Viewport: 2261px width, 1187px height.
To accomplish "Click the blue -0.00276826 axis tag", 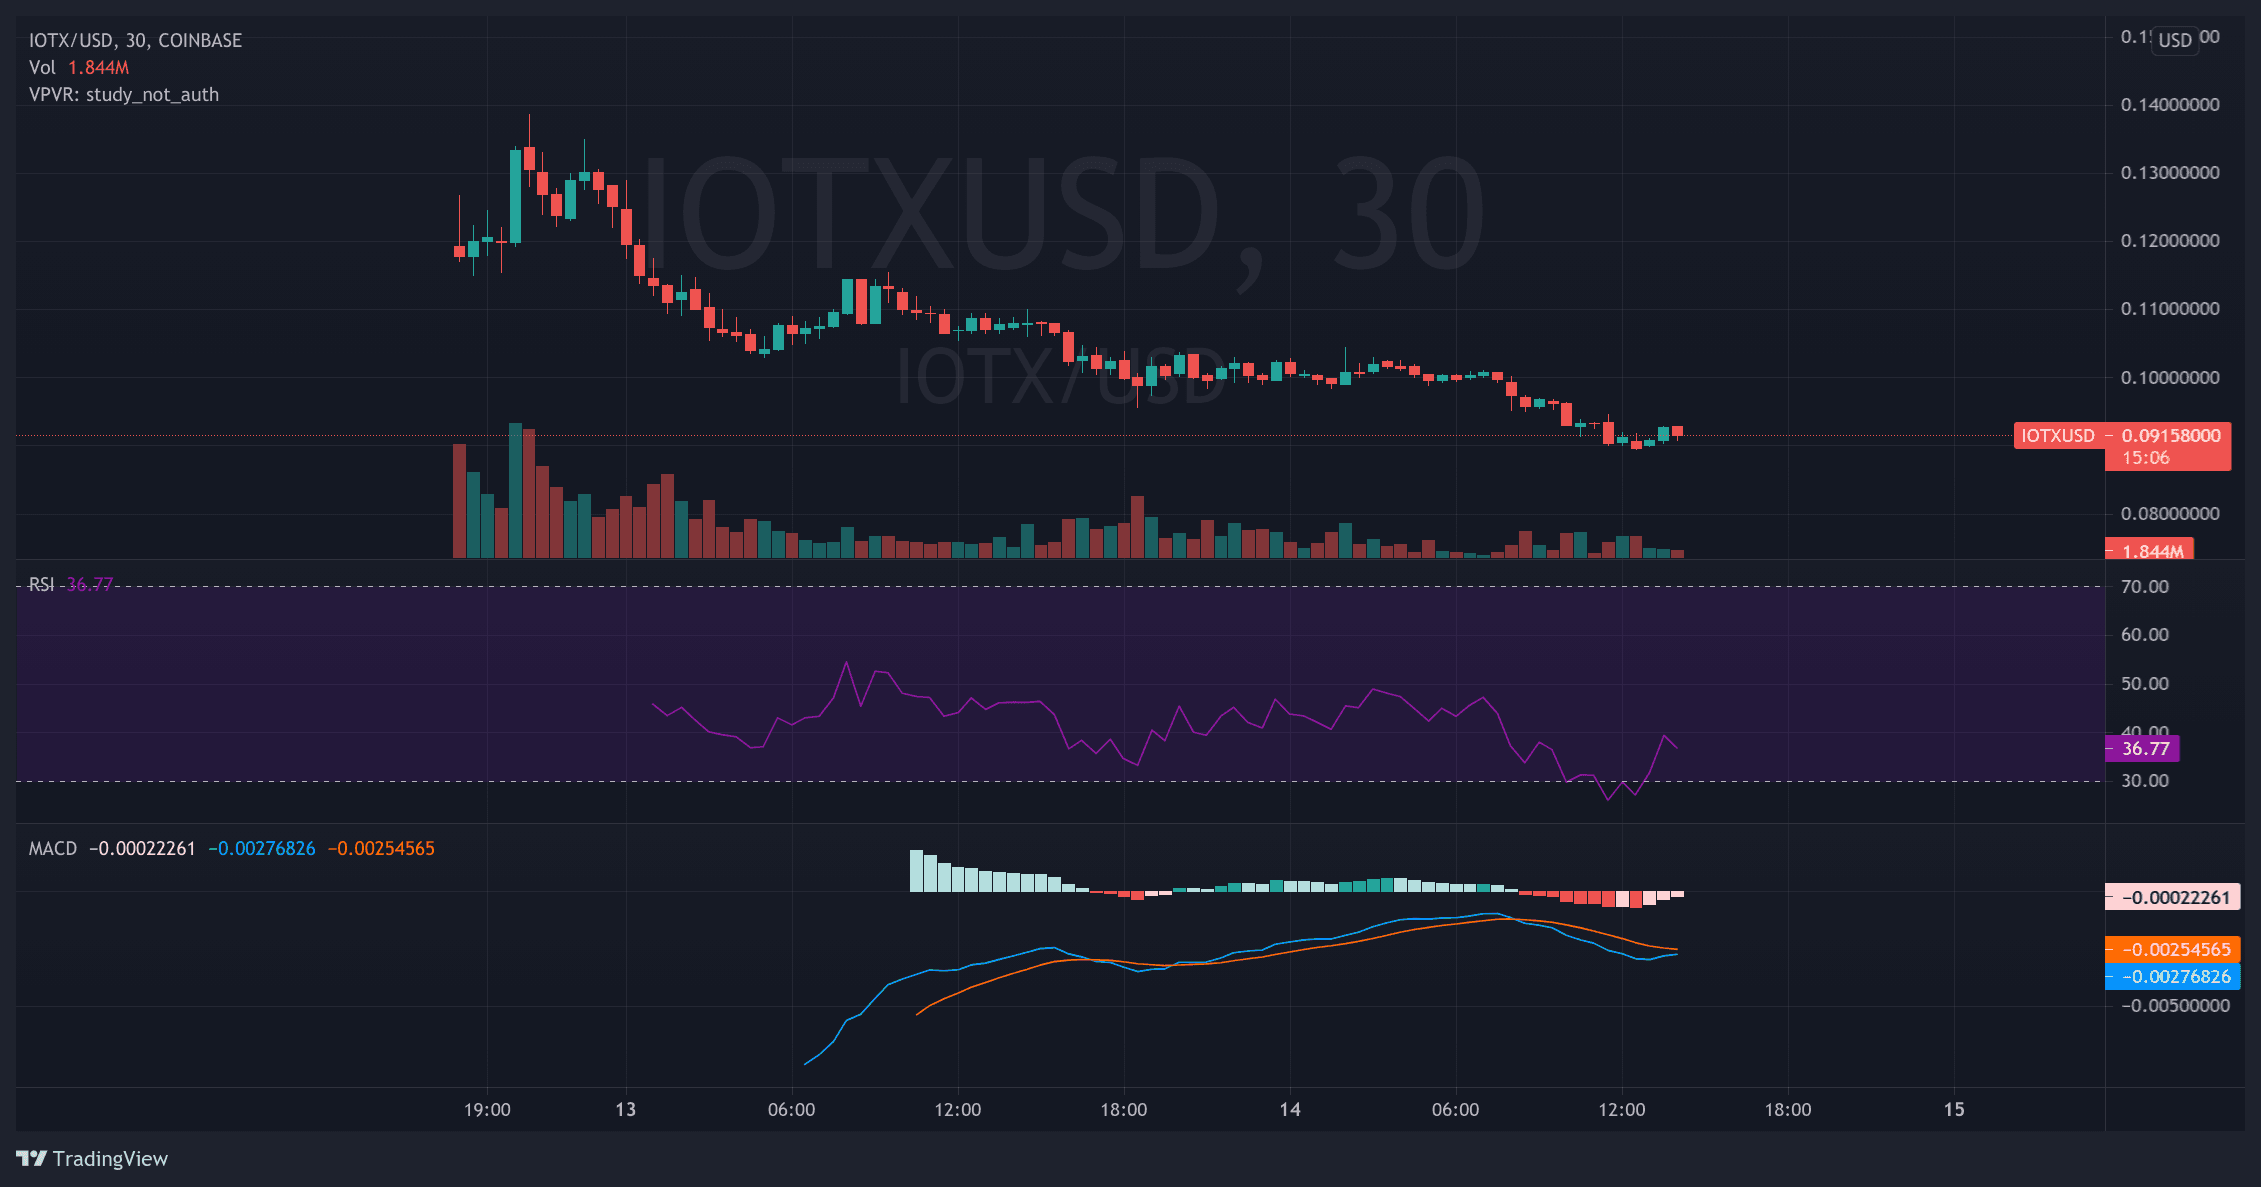I will click(2174, 976).
